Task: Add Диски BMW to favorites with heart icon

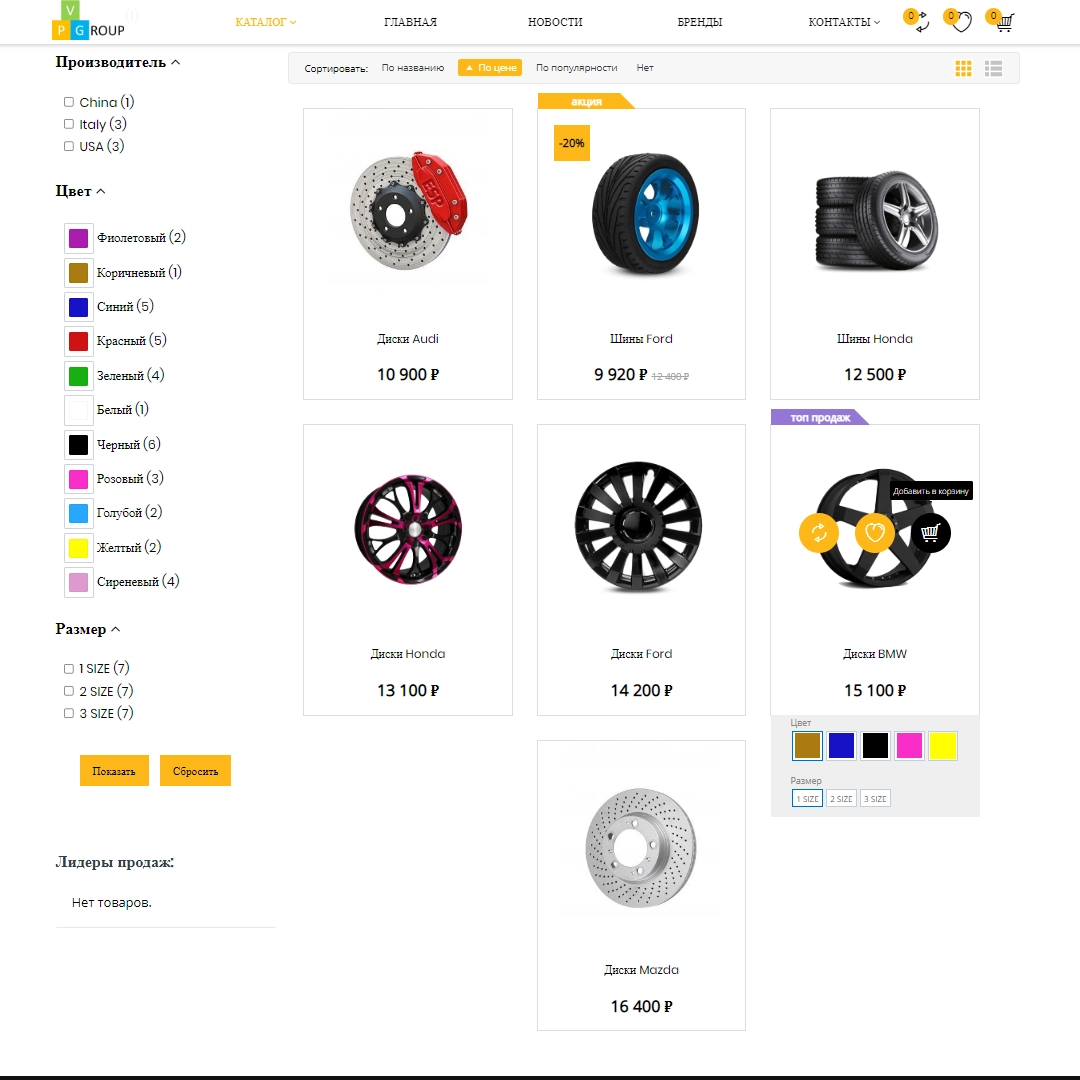Action: [875, 533]
